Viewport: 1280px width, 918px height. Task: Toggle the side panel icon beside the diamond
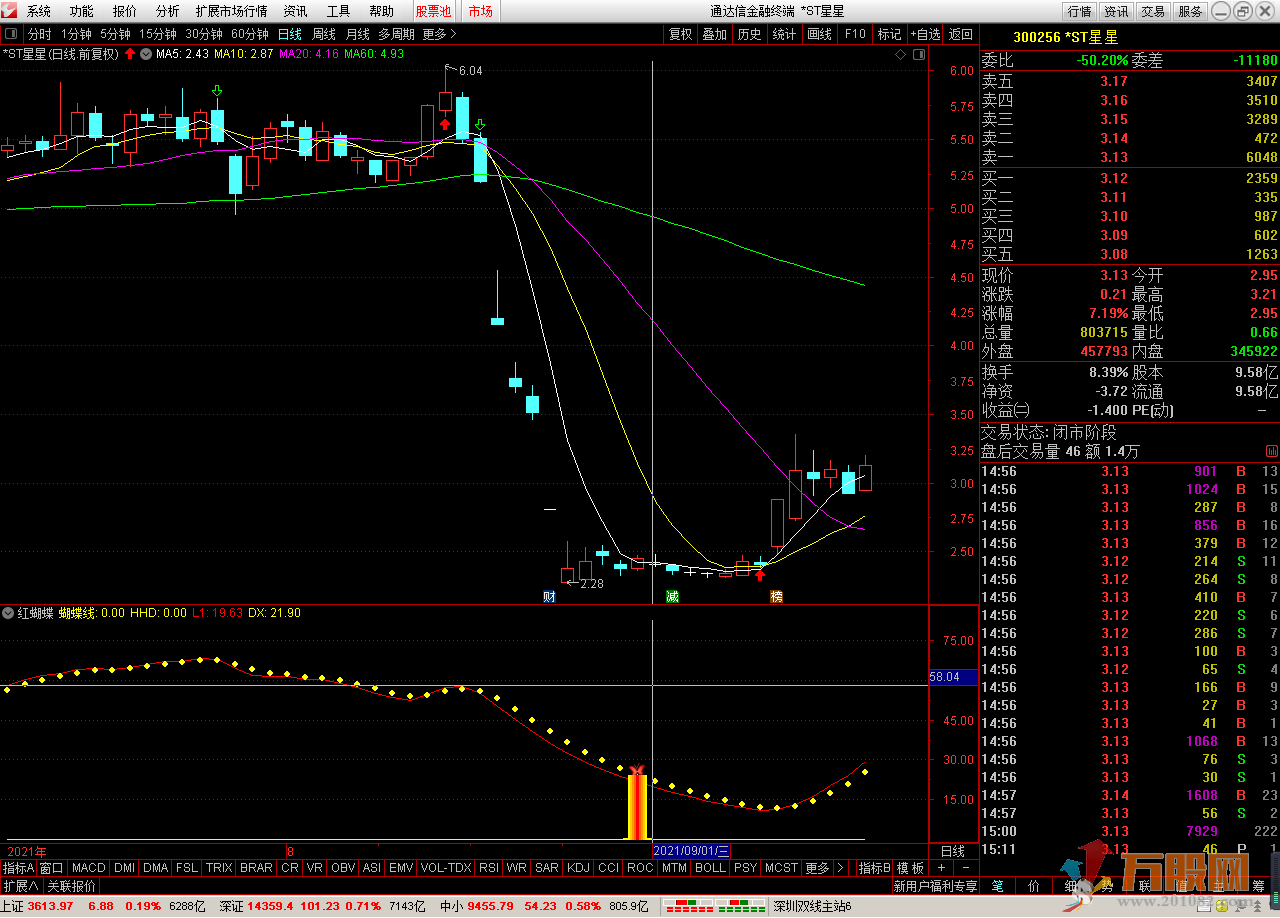[x=919, y=54]
